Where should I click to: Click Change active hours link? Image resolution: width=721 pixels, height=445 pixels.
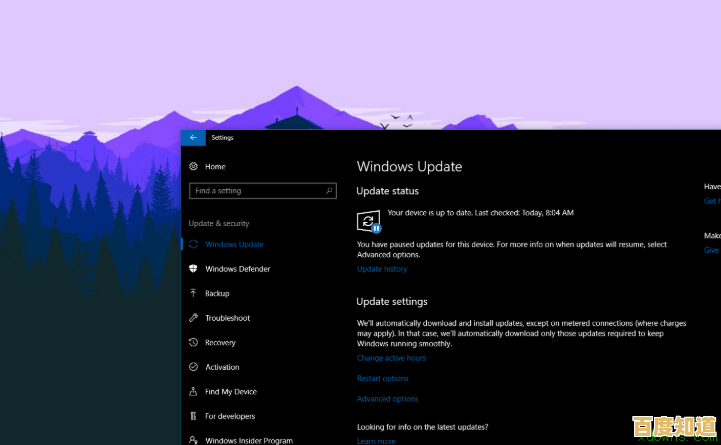pyautogui.click(x=391, y=358)
